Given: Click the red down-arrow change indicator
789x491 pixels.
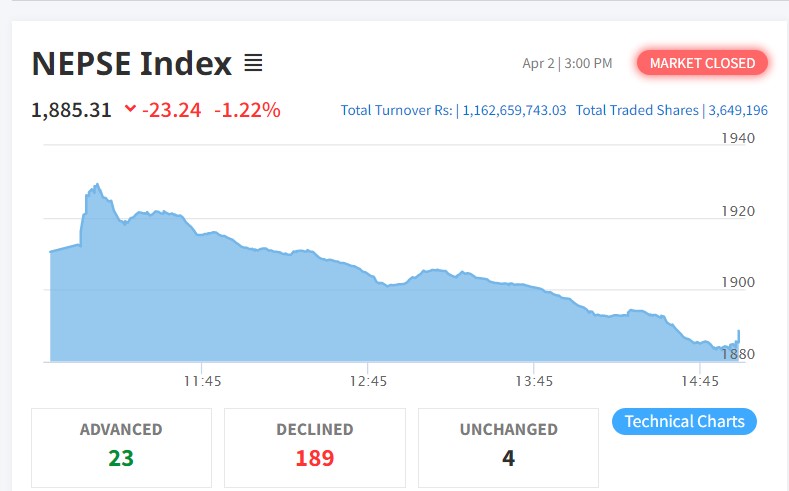Looking at the screenshot, I should [130, 109].
